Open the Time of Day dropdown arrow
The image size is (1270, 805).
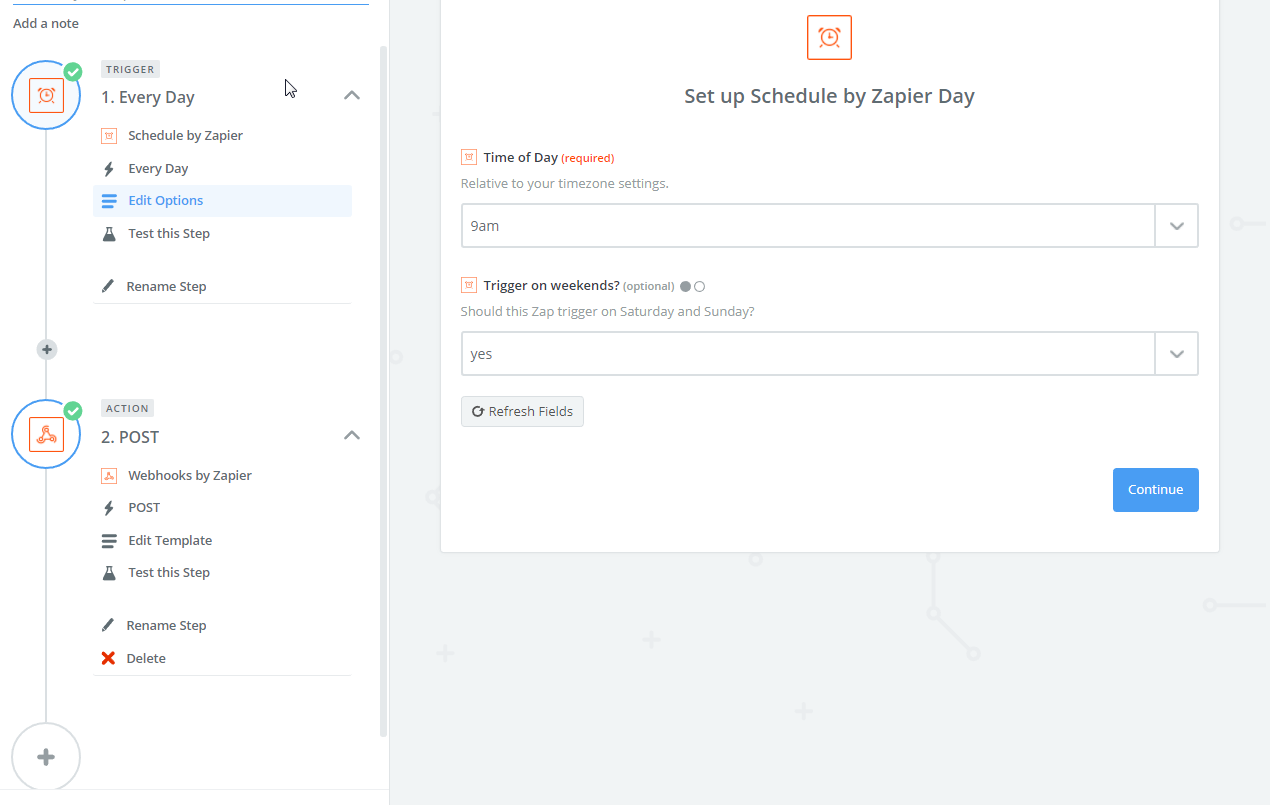point(1176,226)
